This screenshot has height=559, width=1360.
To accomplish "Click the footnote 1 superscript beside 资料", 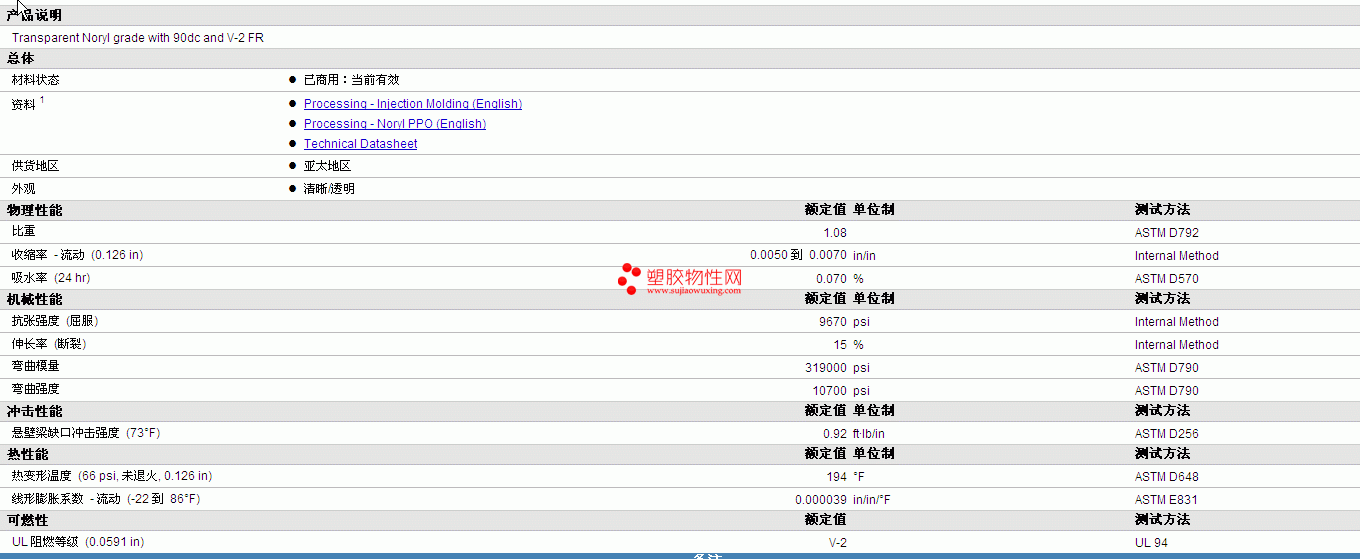I will point(42,100).
